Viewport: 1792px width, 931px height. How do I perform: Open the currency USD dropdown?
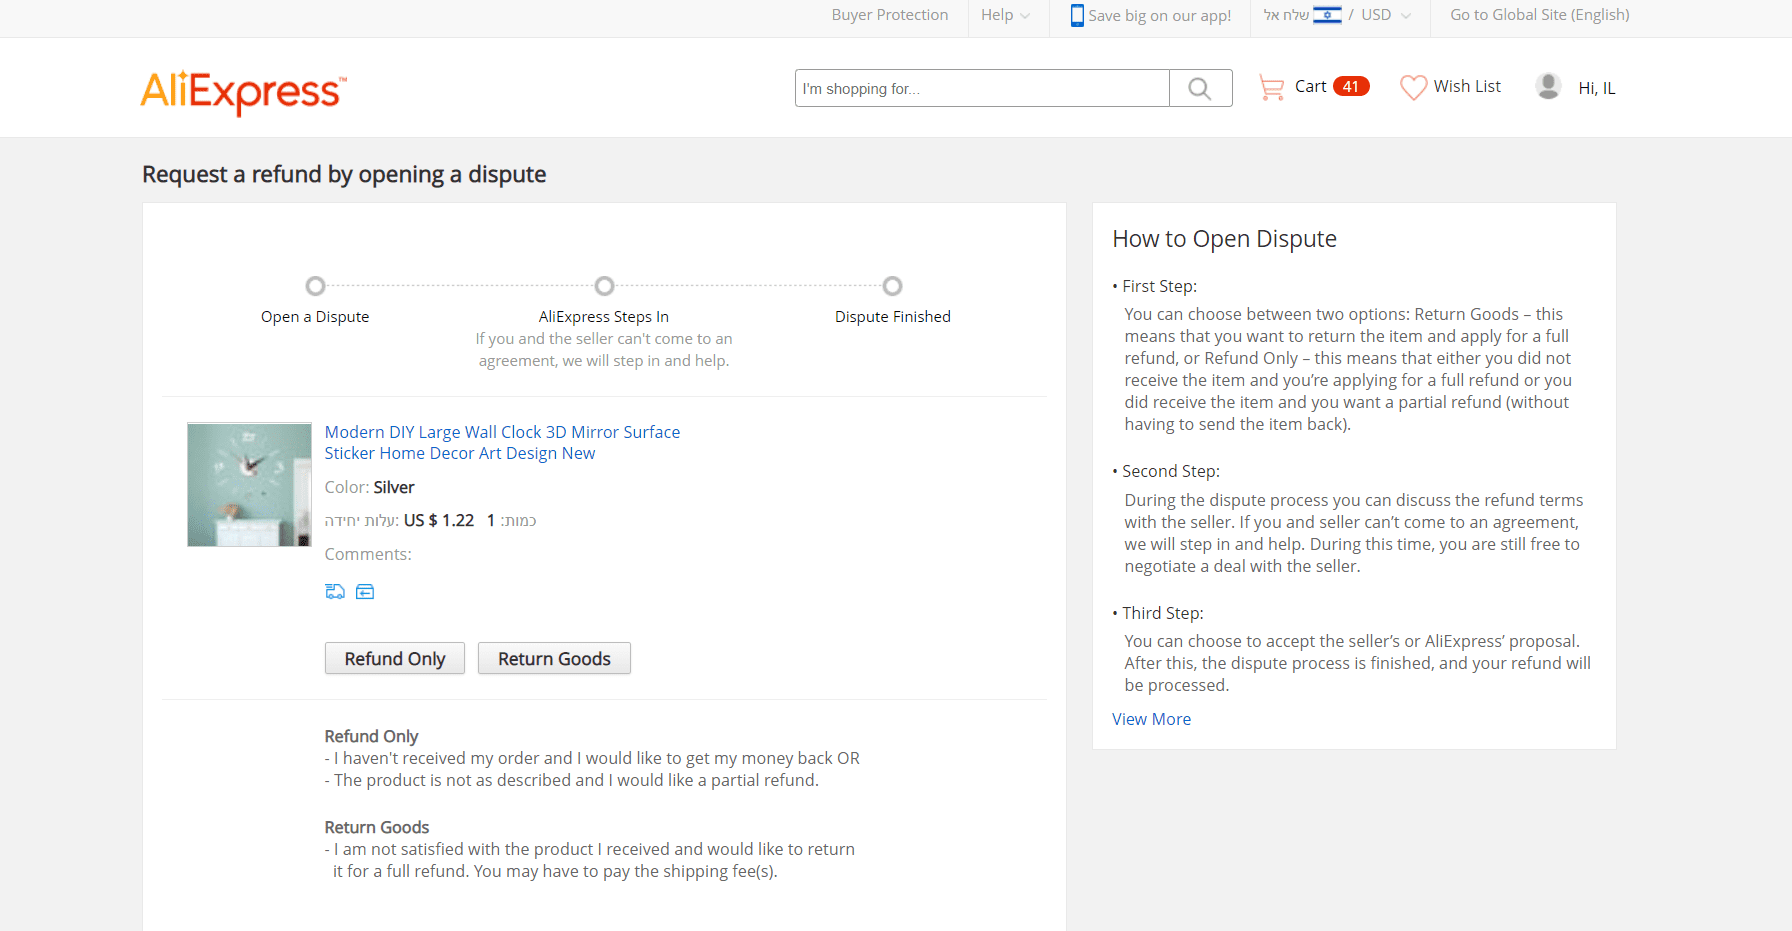[1386, 15]
